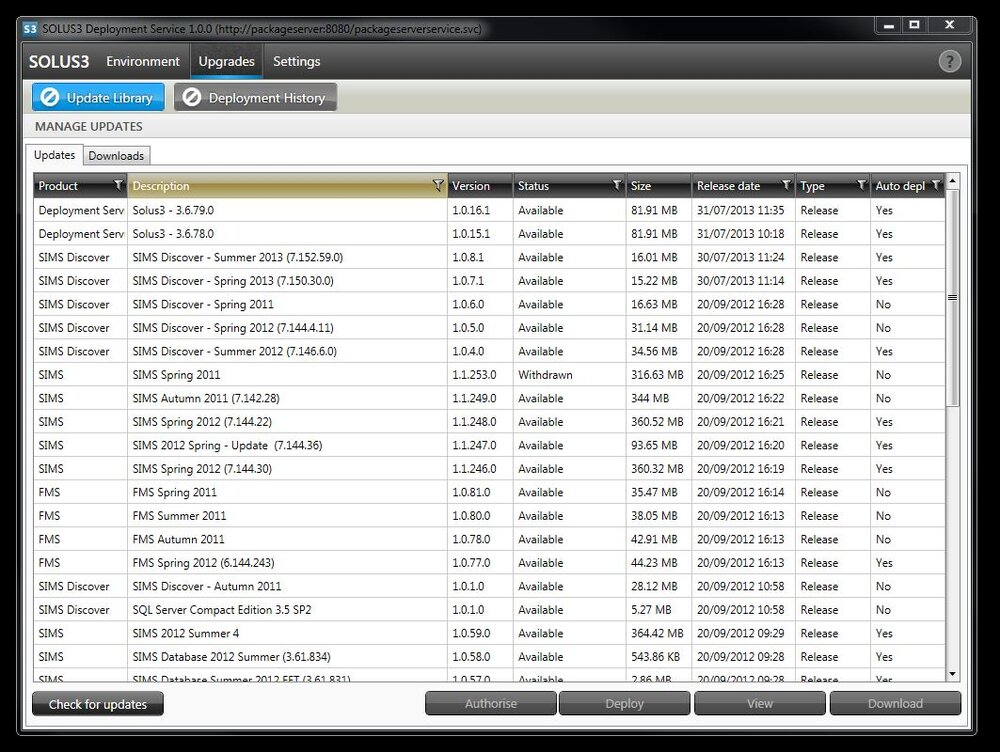Click the filter icon on Auto depl column
This screenshot has height=752, width=1000.
pyautogui.click(x=936, y=185)
